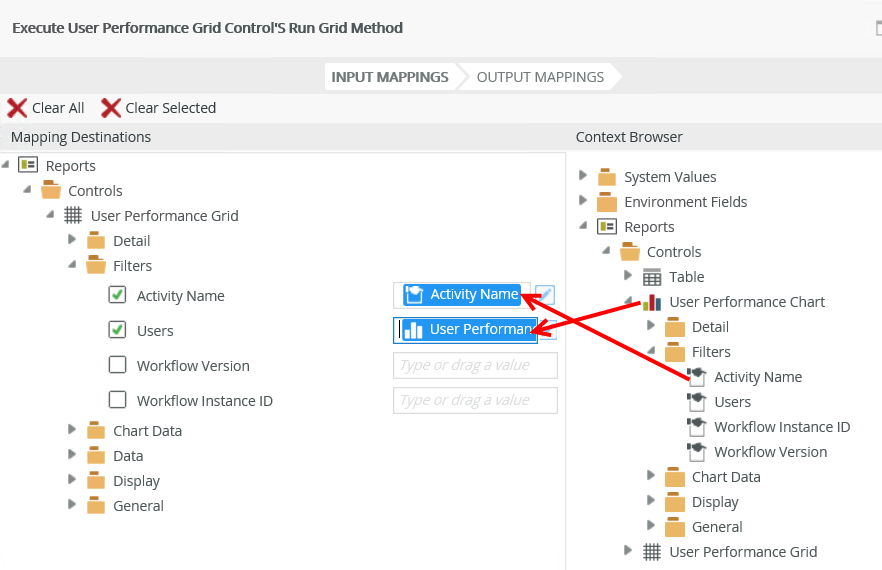Click the grid icon beside User Performance Grid destination

click(73, 216)
